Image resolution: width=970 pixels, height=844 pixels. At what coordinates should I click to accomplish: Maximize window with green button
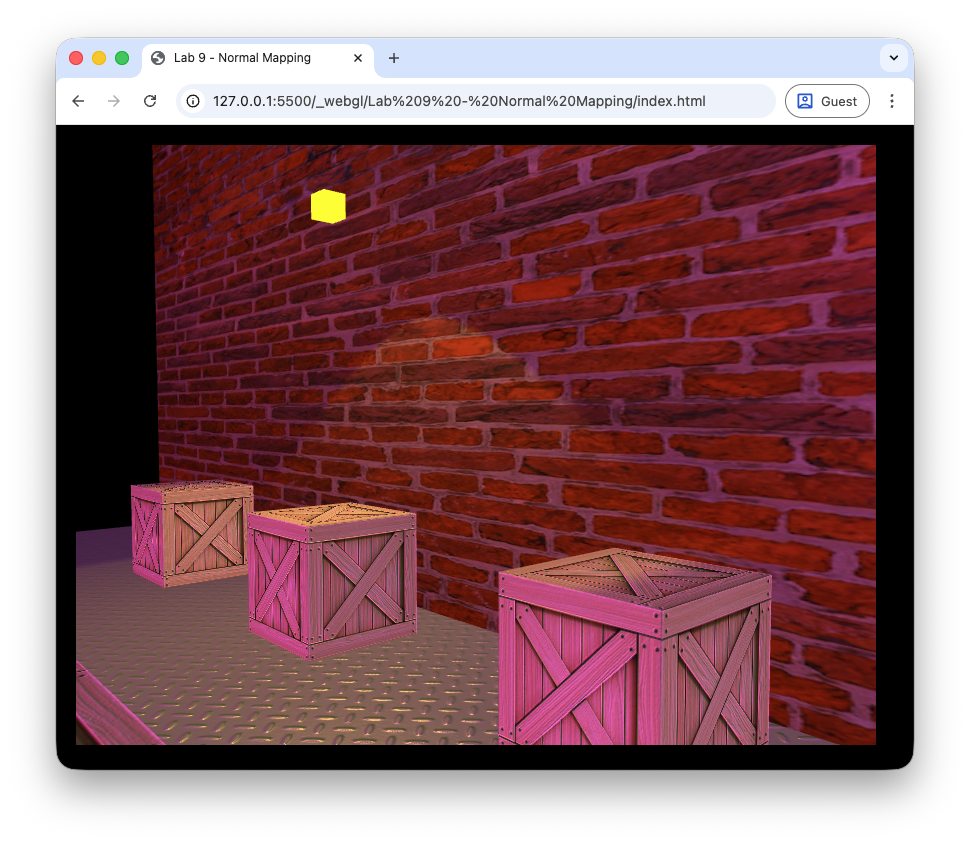tap(122, 58)
